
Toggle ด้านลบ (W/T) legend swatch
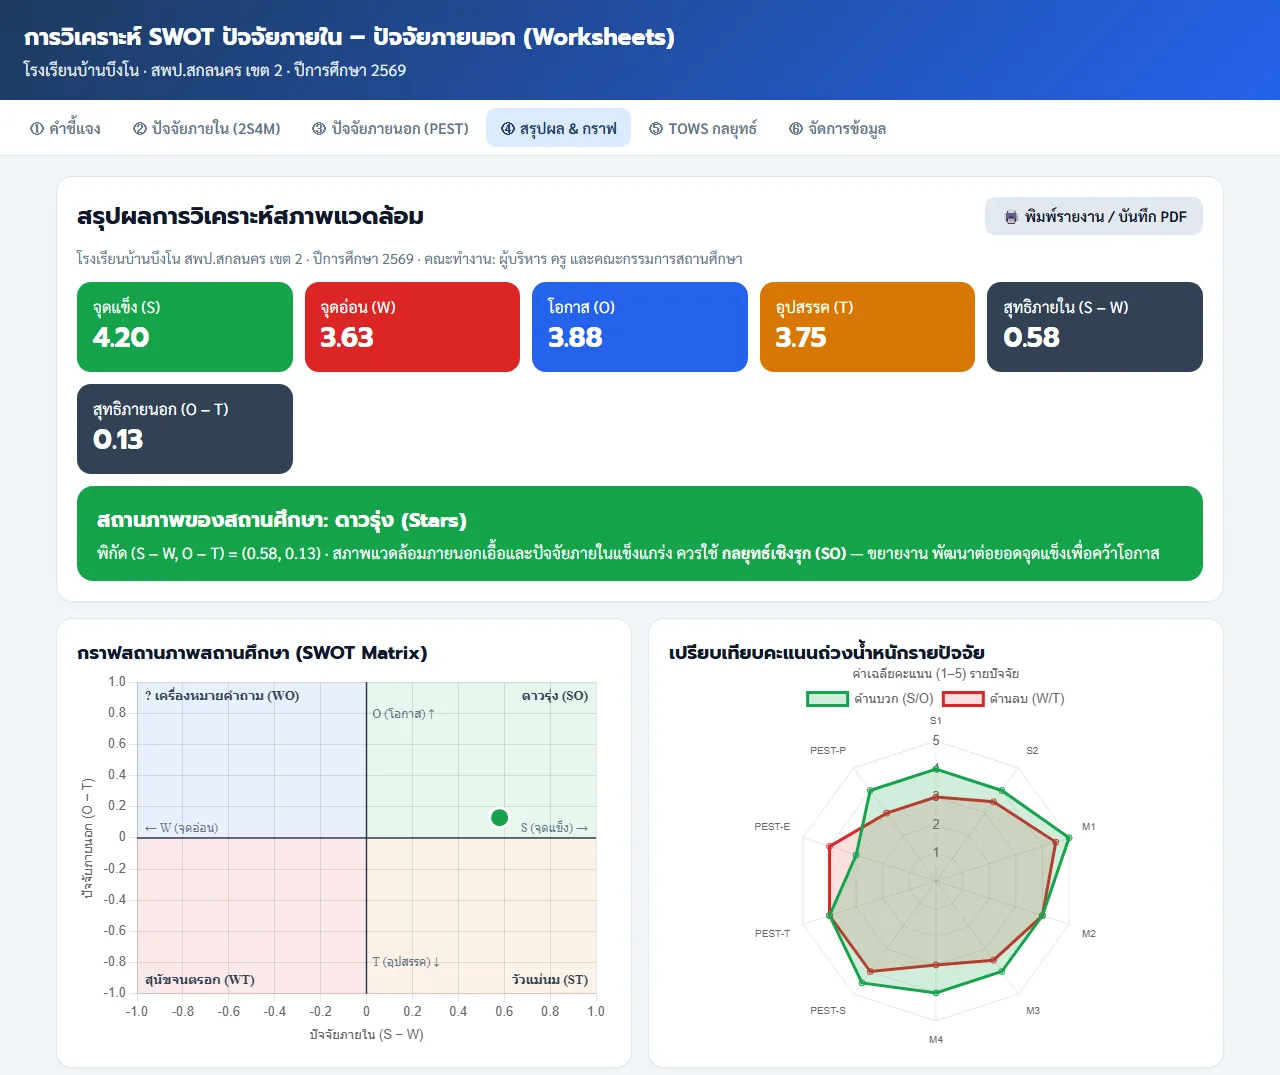[x=963, y=698]
